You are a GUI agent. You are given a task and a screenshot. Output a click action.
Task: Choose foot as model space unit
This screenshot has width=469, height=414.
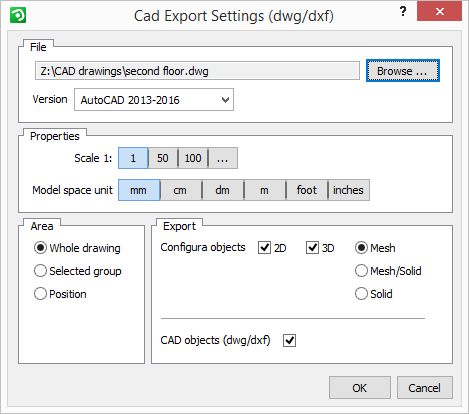306,190
